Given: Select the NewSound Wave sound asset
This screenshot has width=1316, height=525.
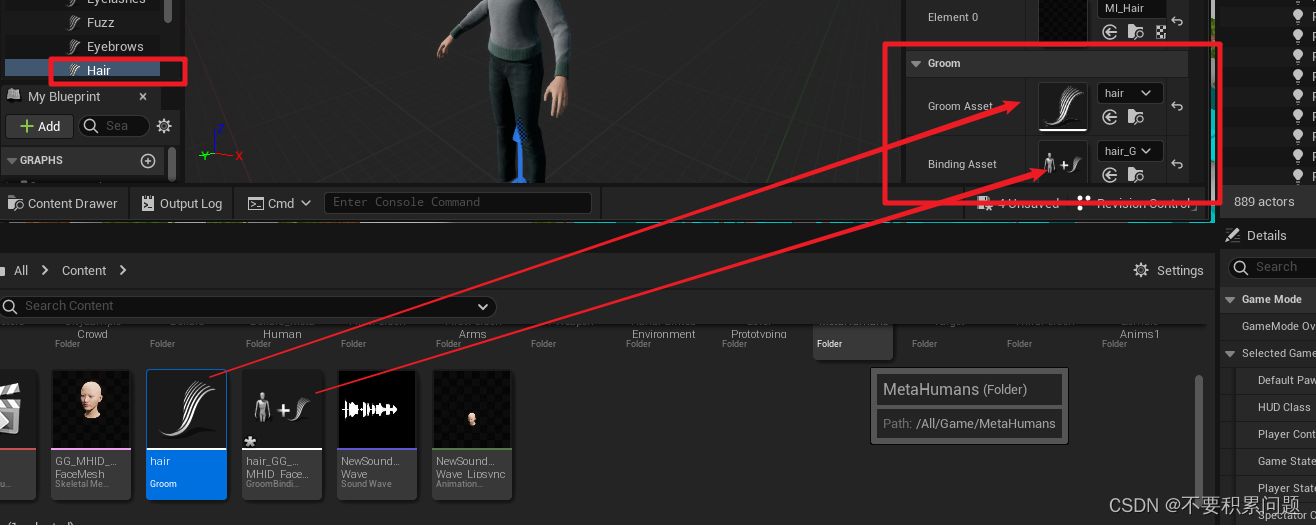Looking at the screenshot, I should tap(377, 435).
